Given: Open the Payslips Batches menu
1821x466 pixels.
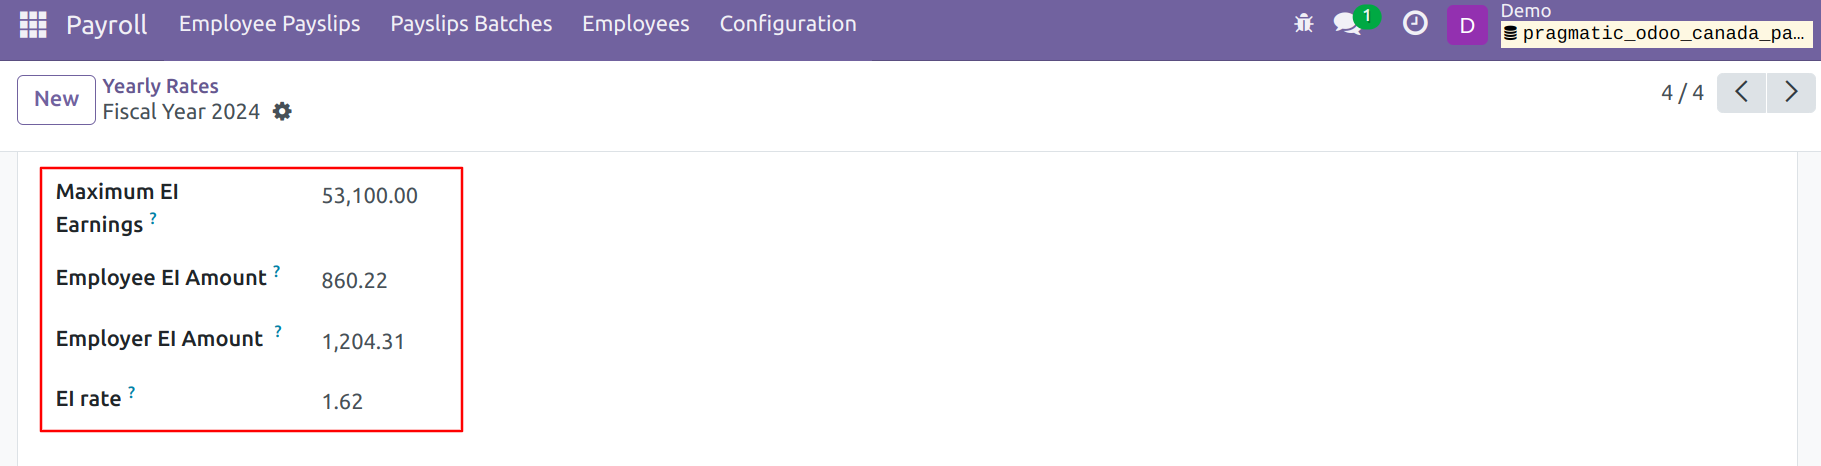Looking at the screenshot, I should 471,24.
